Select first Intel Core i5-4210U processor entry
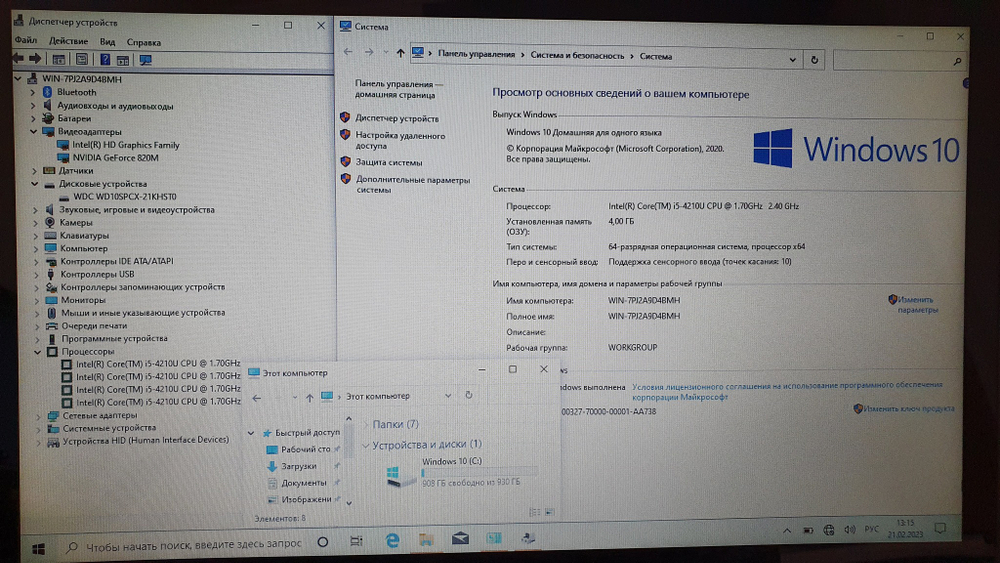The width and height of the screenshot is (1000, 563). click(x=158, y=364)
